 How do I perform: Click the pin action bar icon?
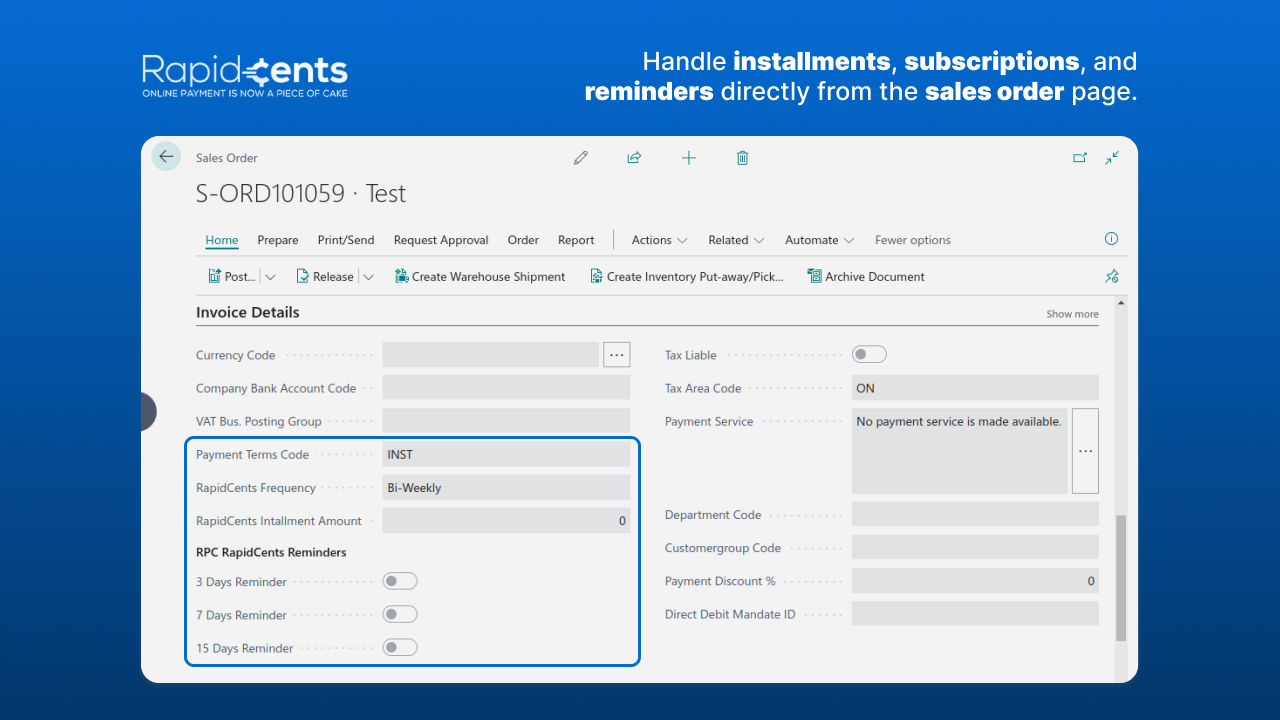point(1111,277)
